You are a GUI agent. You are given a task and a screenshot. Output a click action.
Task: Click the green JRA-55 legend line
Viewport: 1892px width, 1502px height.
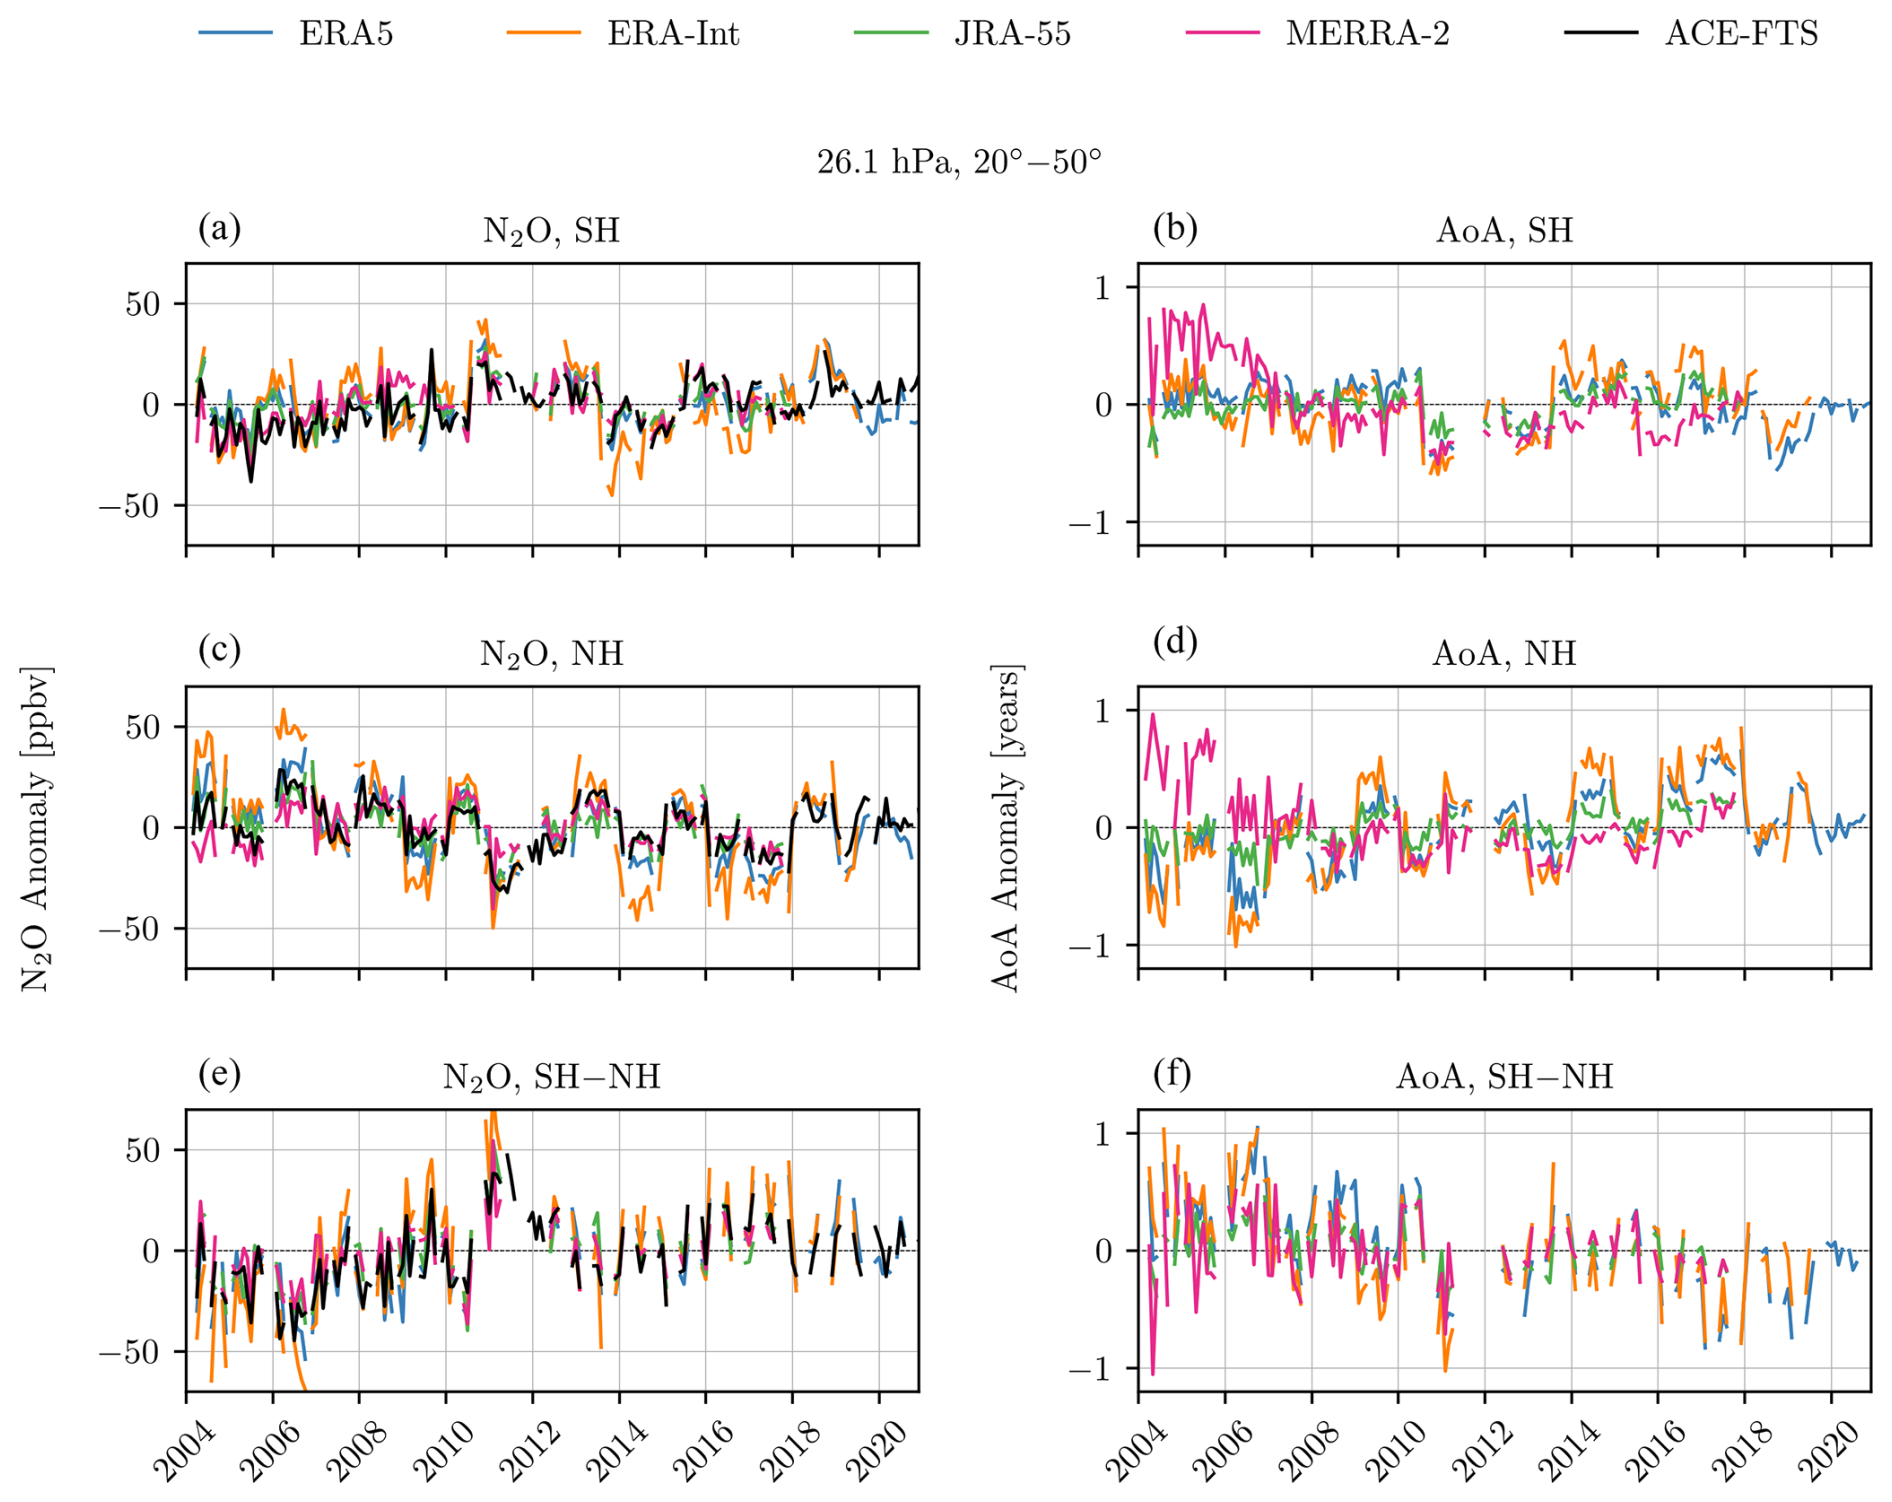click(891, 33)
